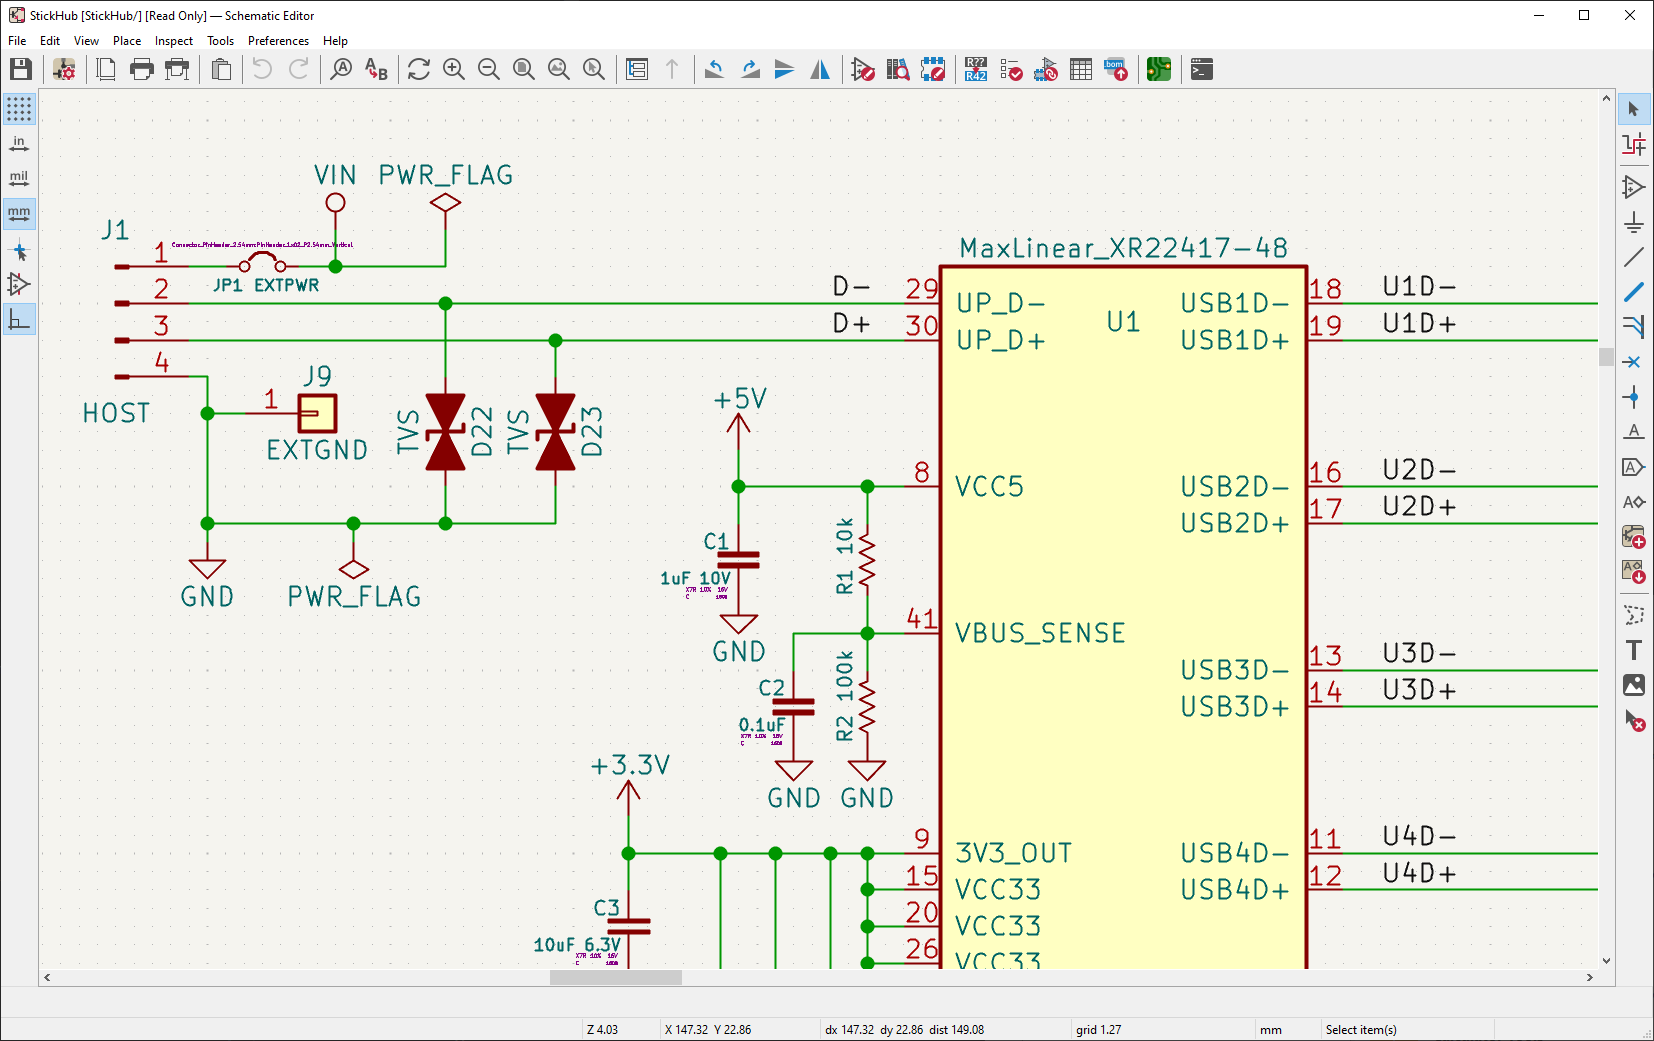Open the Place menu
This screenshot has height=1041, width=1654.
[x=127, y=41]
